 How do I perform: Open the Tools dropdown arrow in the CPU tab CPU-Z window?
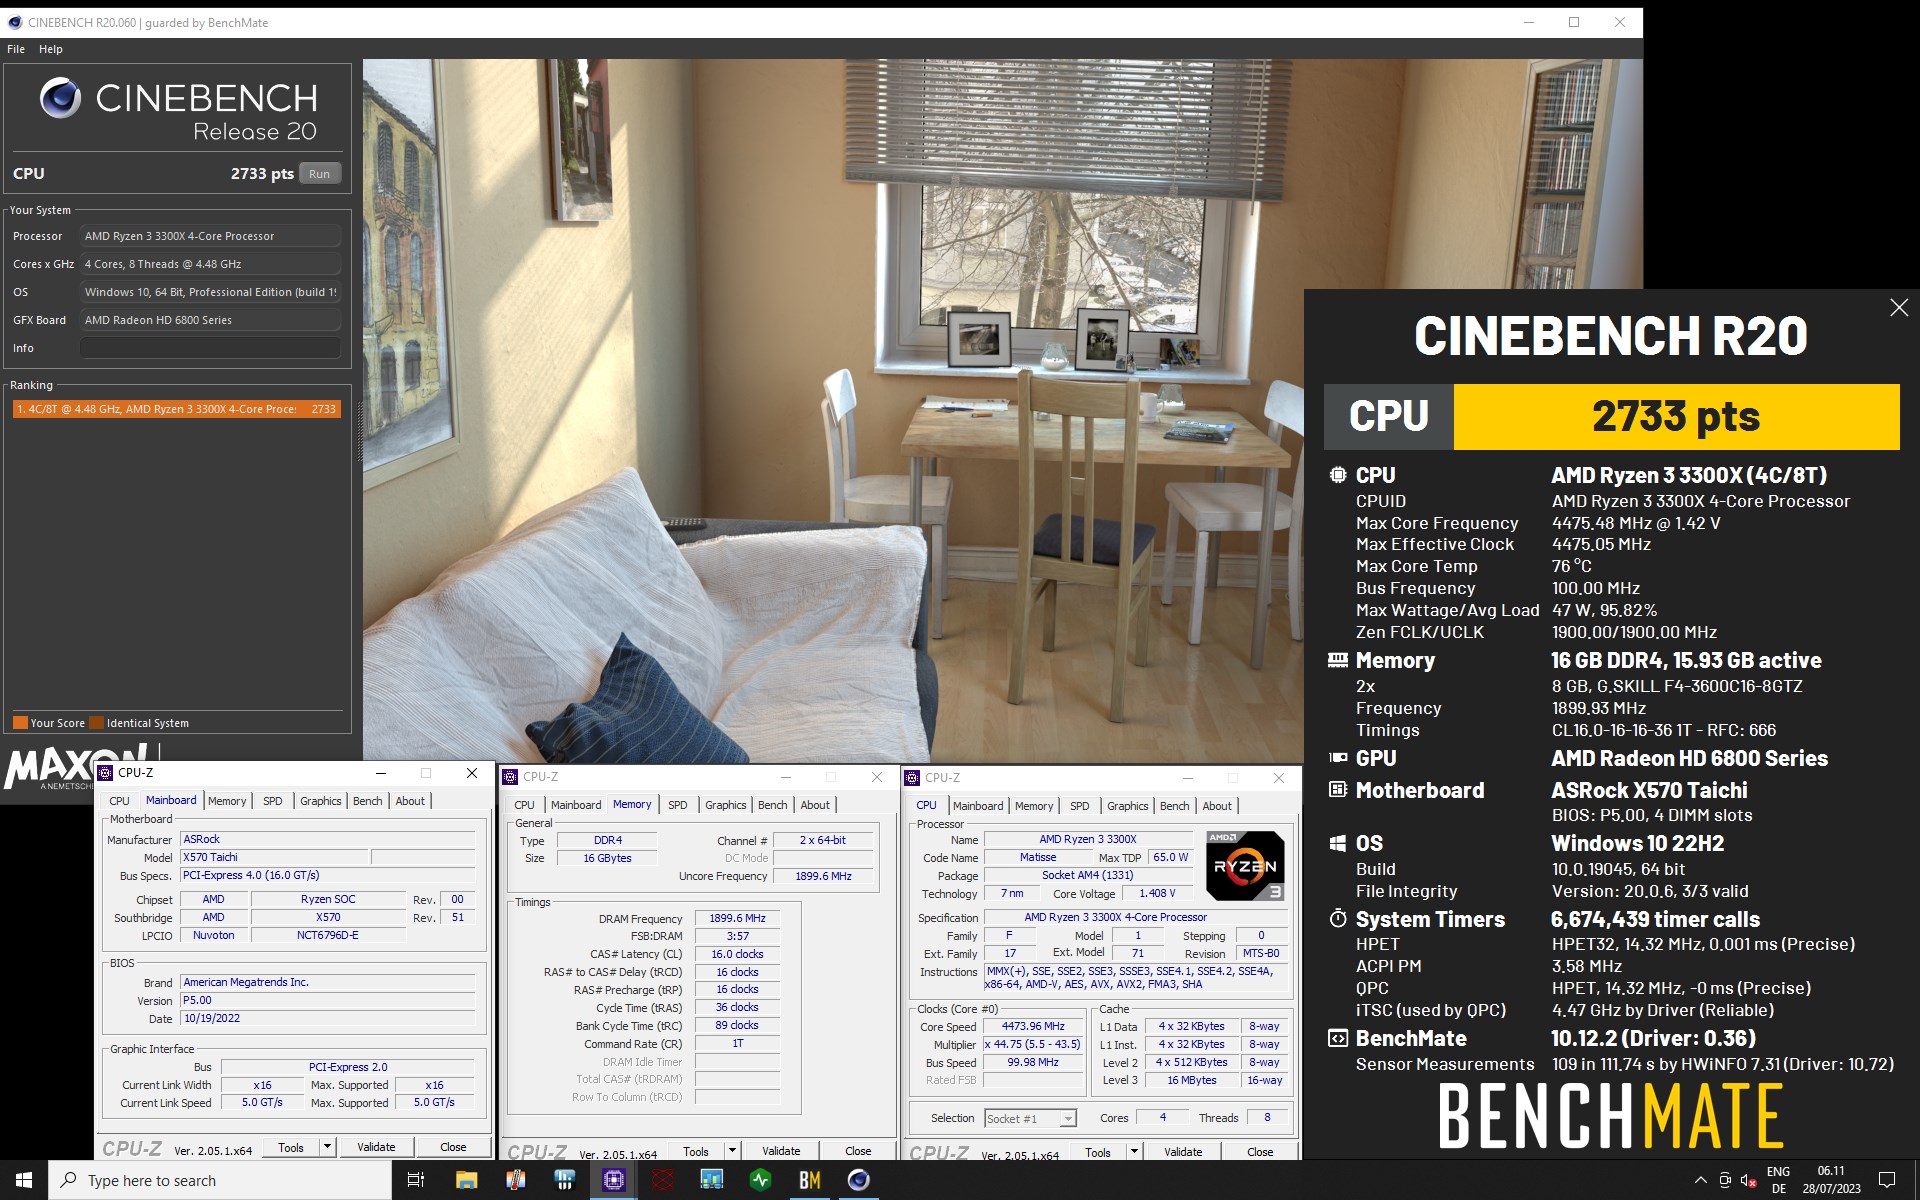(x=1134, y=1152)
